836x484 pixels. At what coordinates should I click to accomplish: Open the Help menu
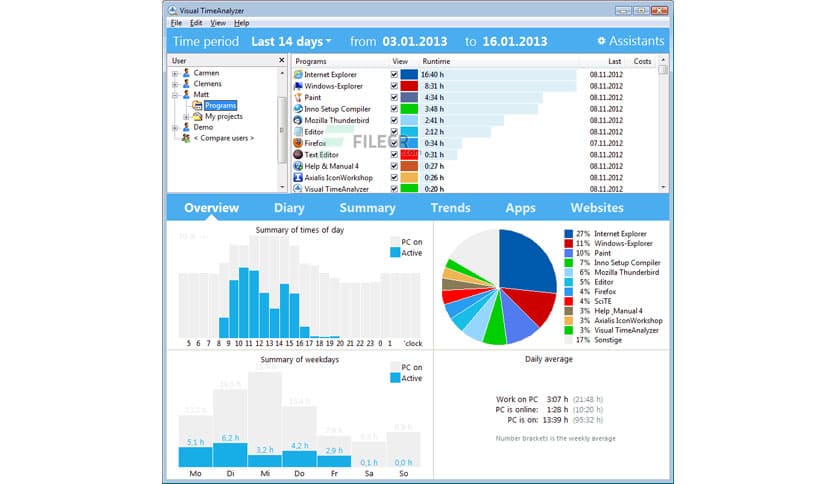click(x=242, y=23)
